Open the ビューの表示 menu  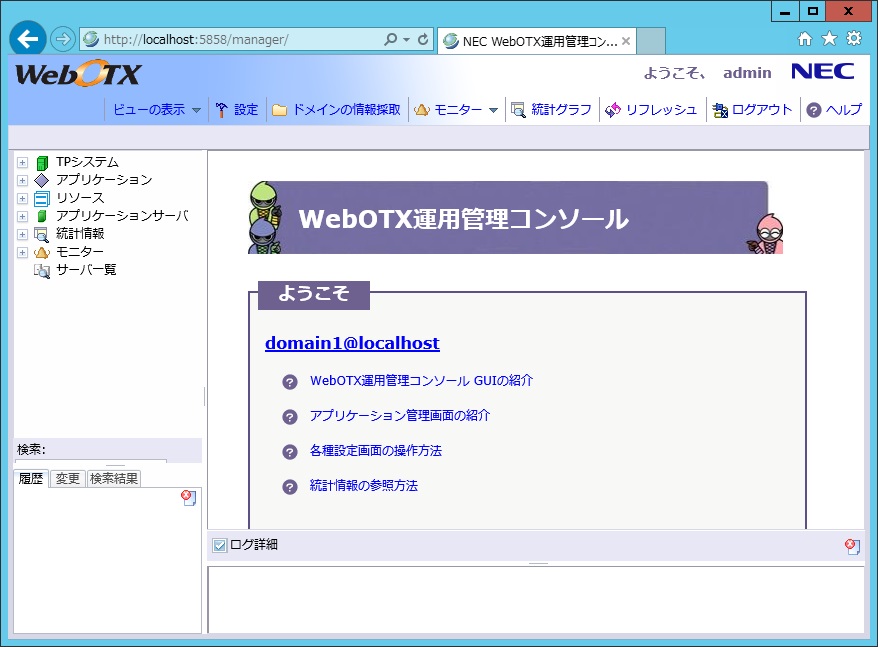click(149, 110)
